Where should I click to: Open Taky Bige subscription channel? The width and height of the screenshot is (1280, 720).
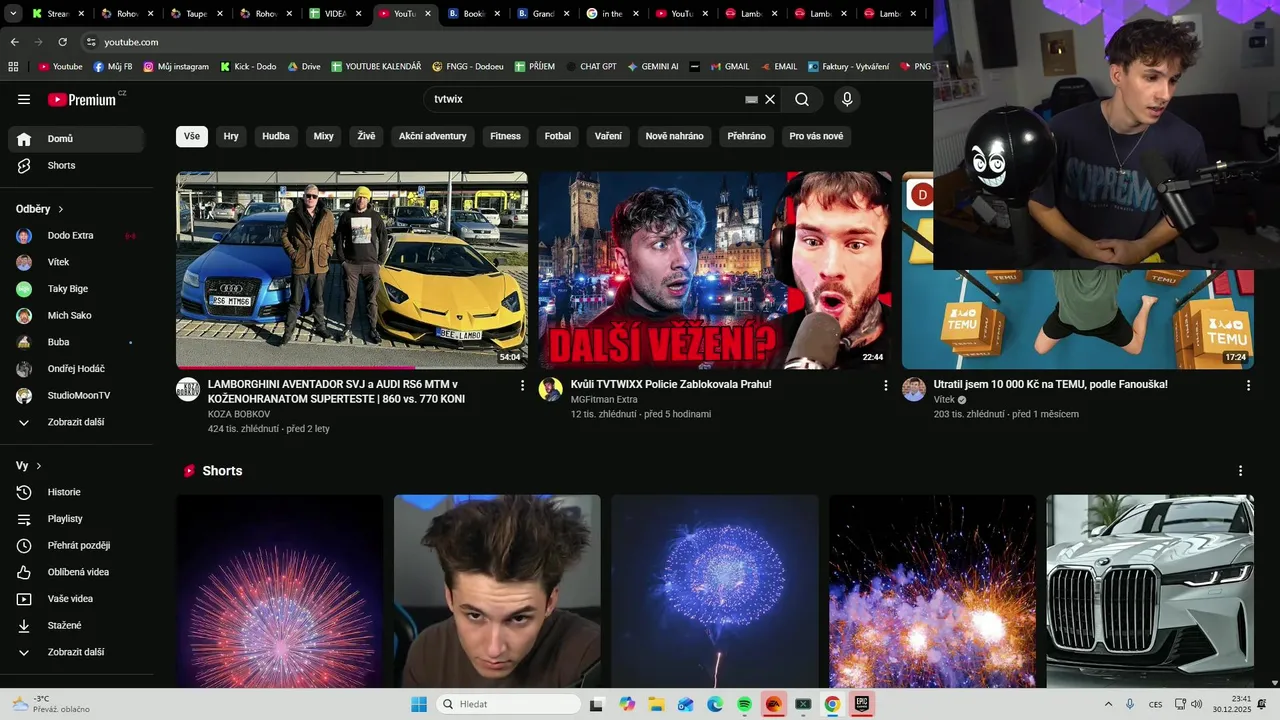[76, 289]
